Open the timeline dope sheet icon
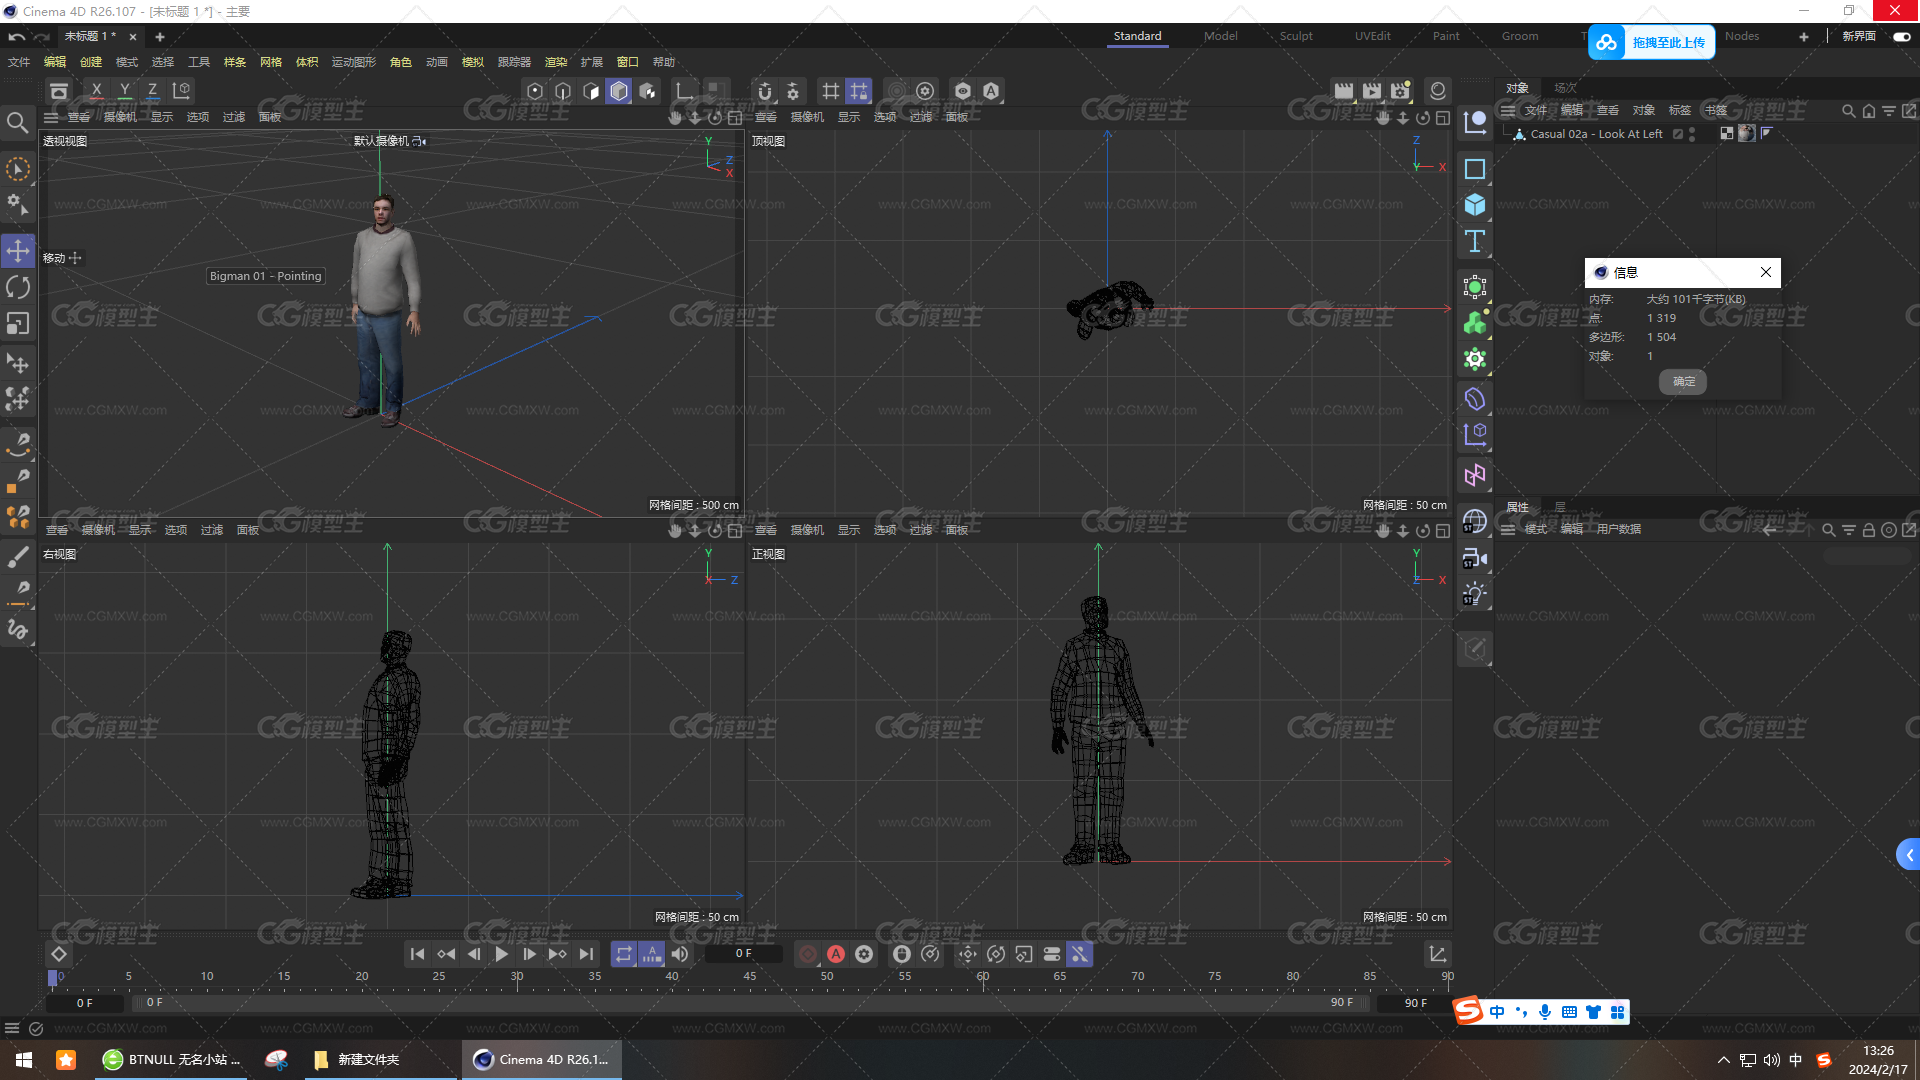 (x=1437, y=954)
